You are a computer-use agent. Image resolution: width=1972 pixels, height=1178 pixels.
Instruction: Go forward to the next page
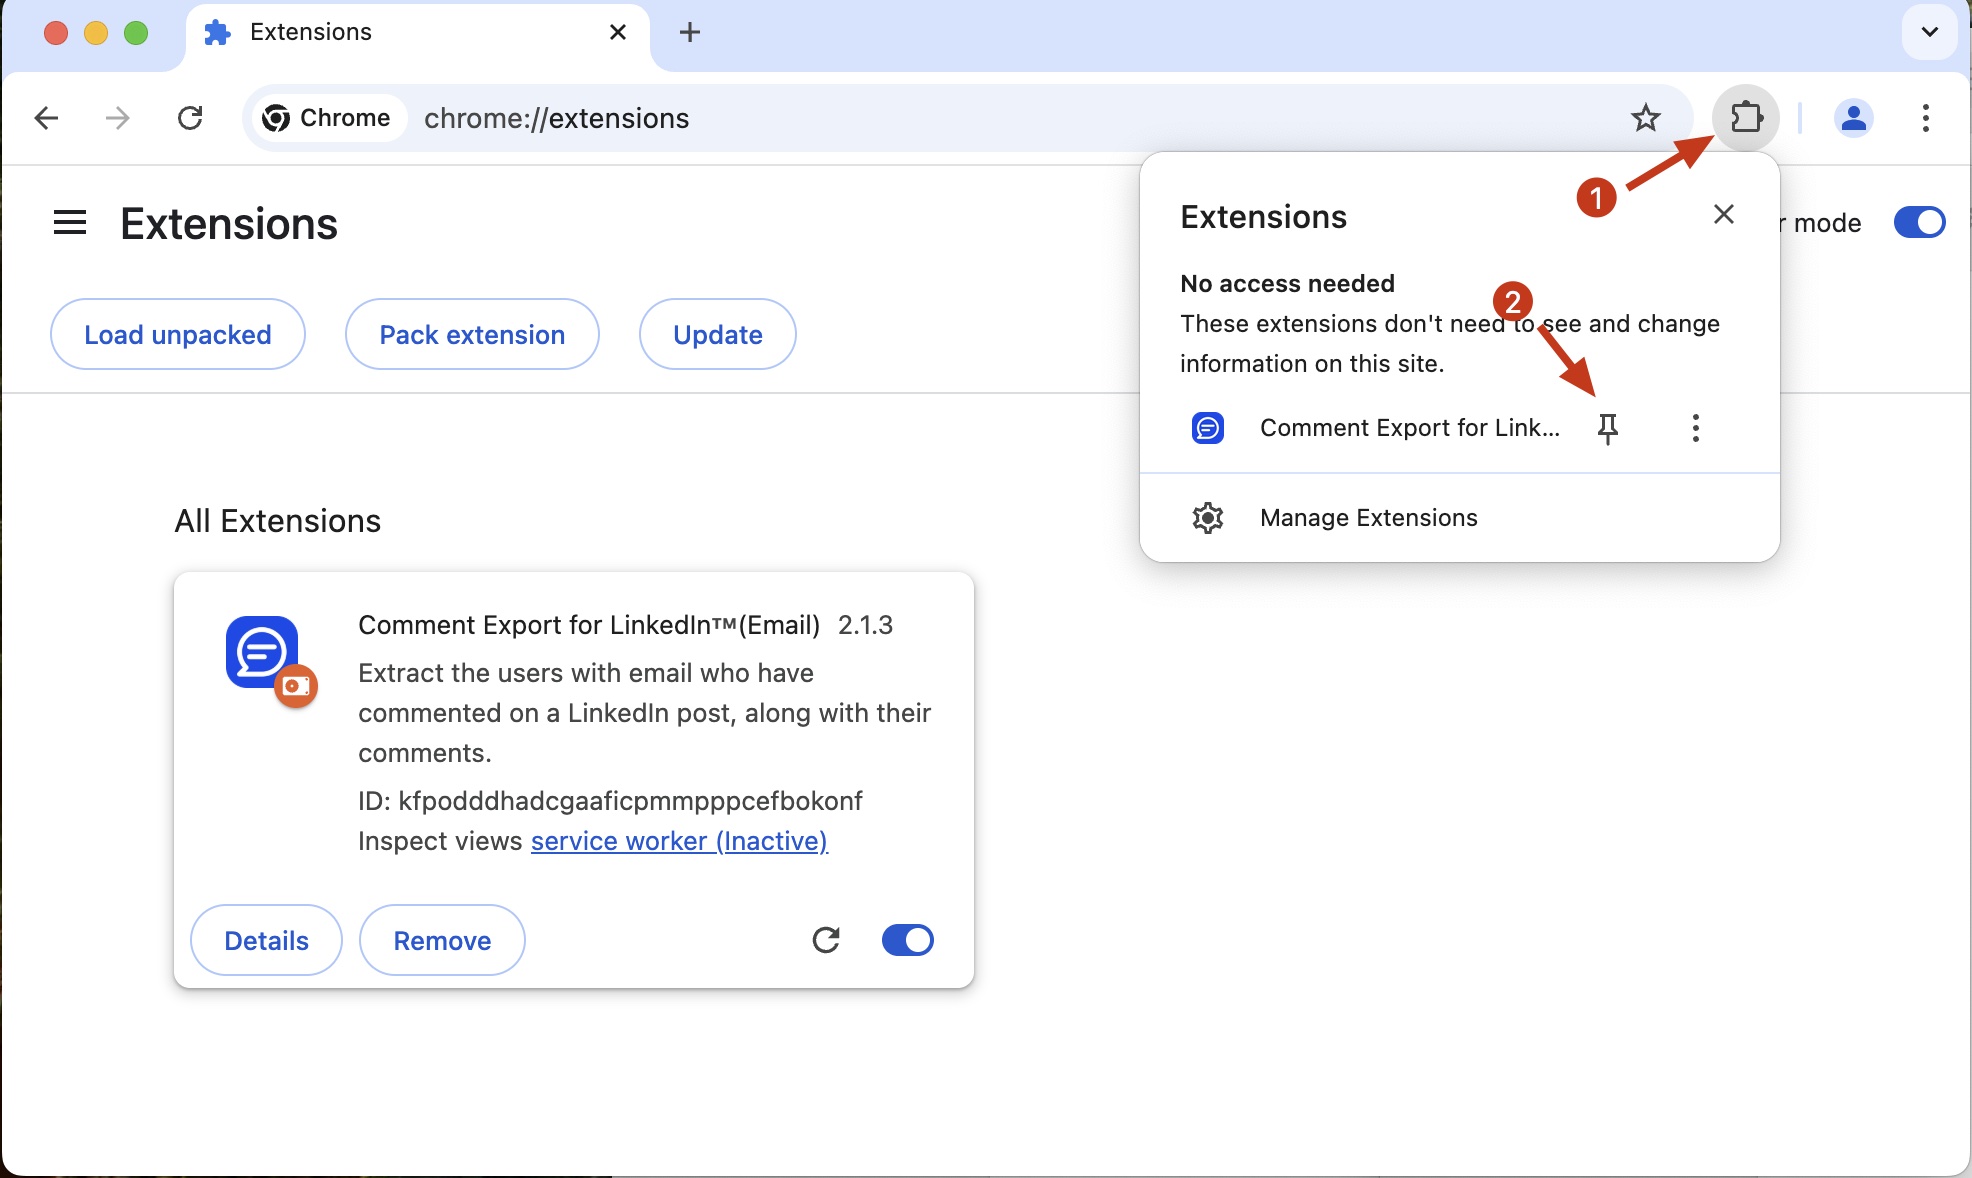118,118
